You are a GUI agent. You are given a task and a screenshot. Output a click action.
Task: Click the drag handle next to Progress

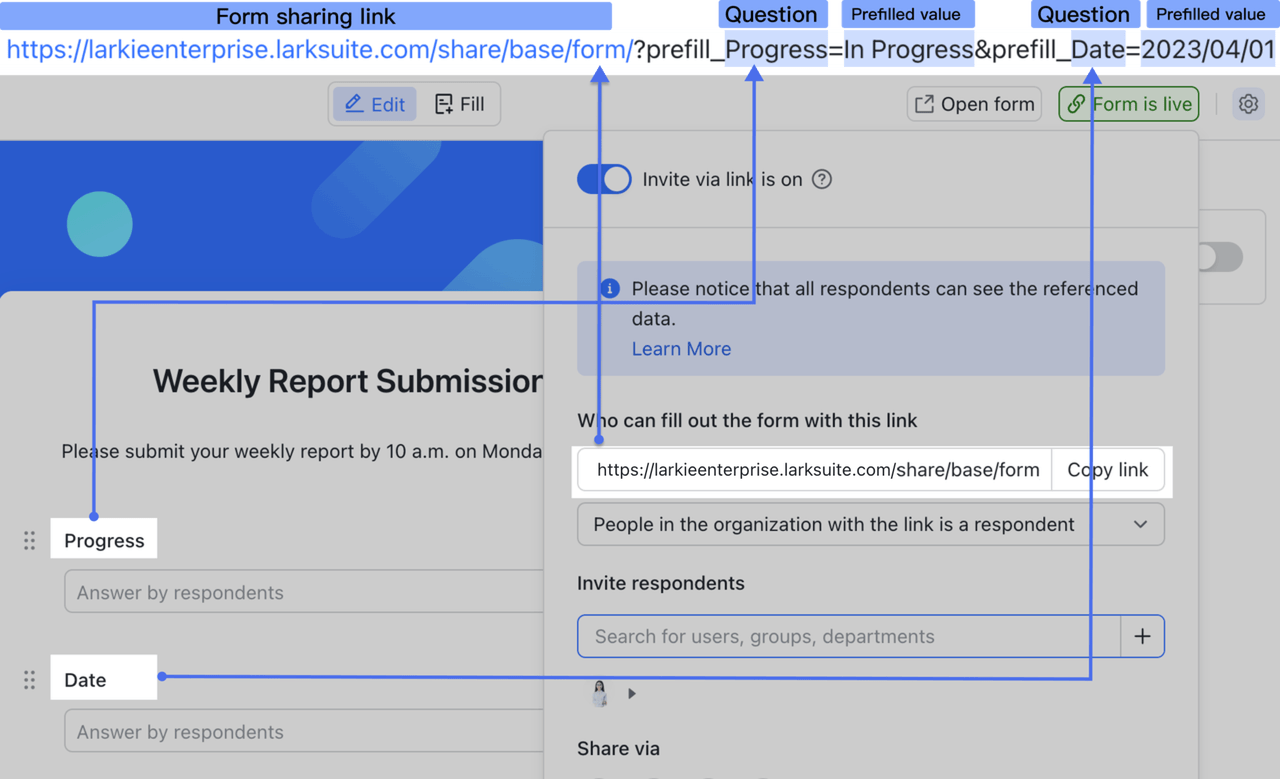pyautogui.click(x=30, y=541)
